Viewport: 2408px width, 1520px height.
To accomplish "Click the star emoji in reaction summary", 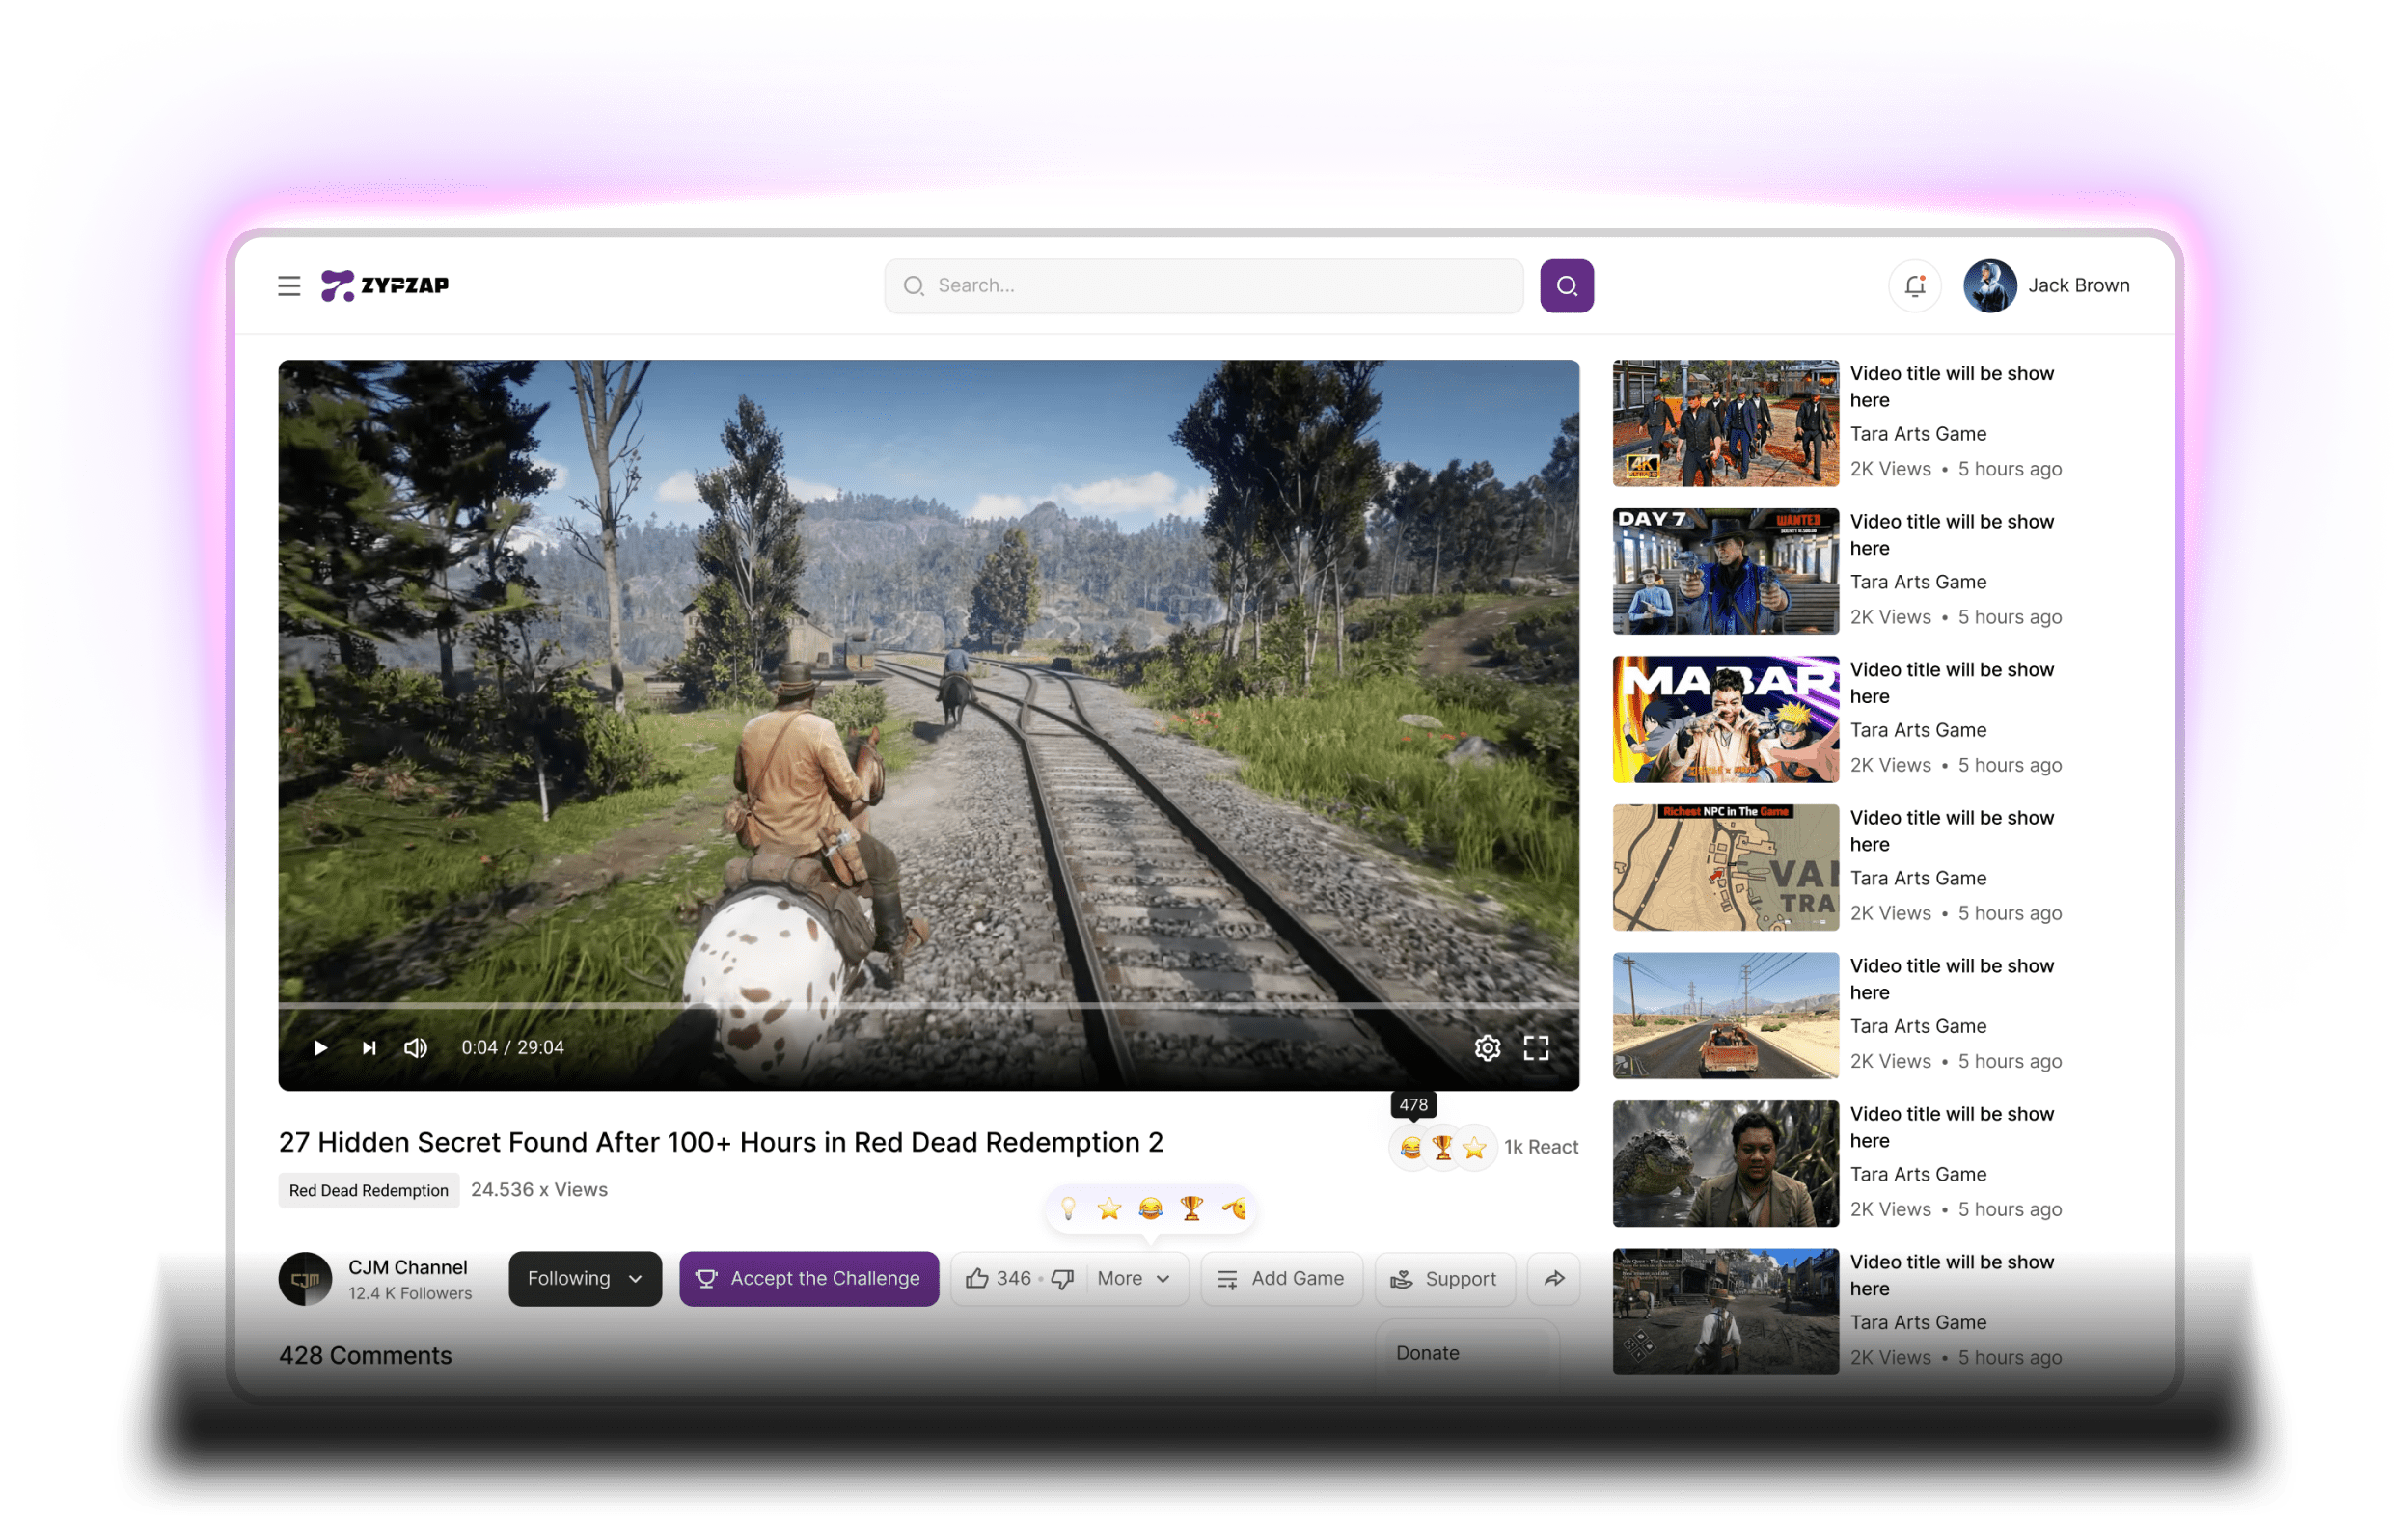I will 1474,1147.
